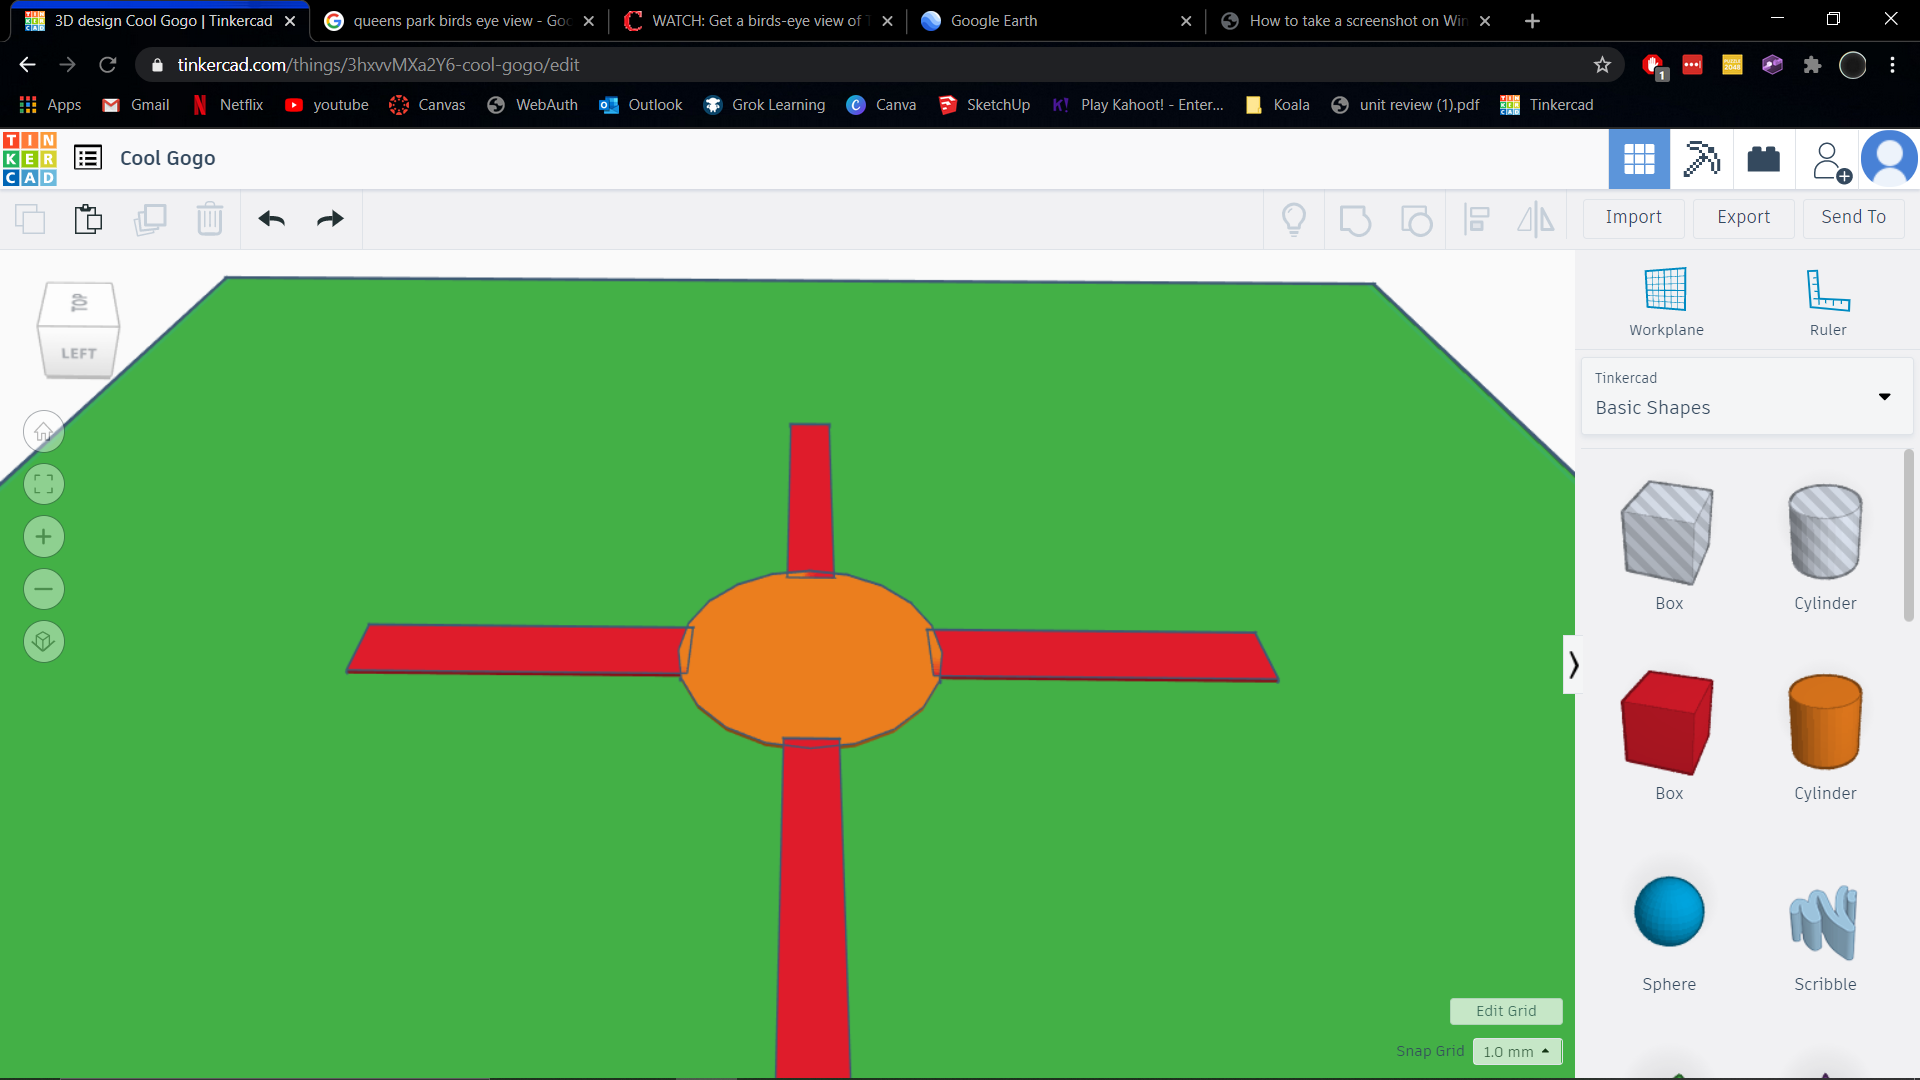Bookmark this page with the star

[x=1602, y=65]
